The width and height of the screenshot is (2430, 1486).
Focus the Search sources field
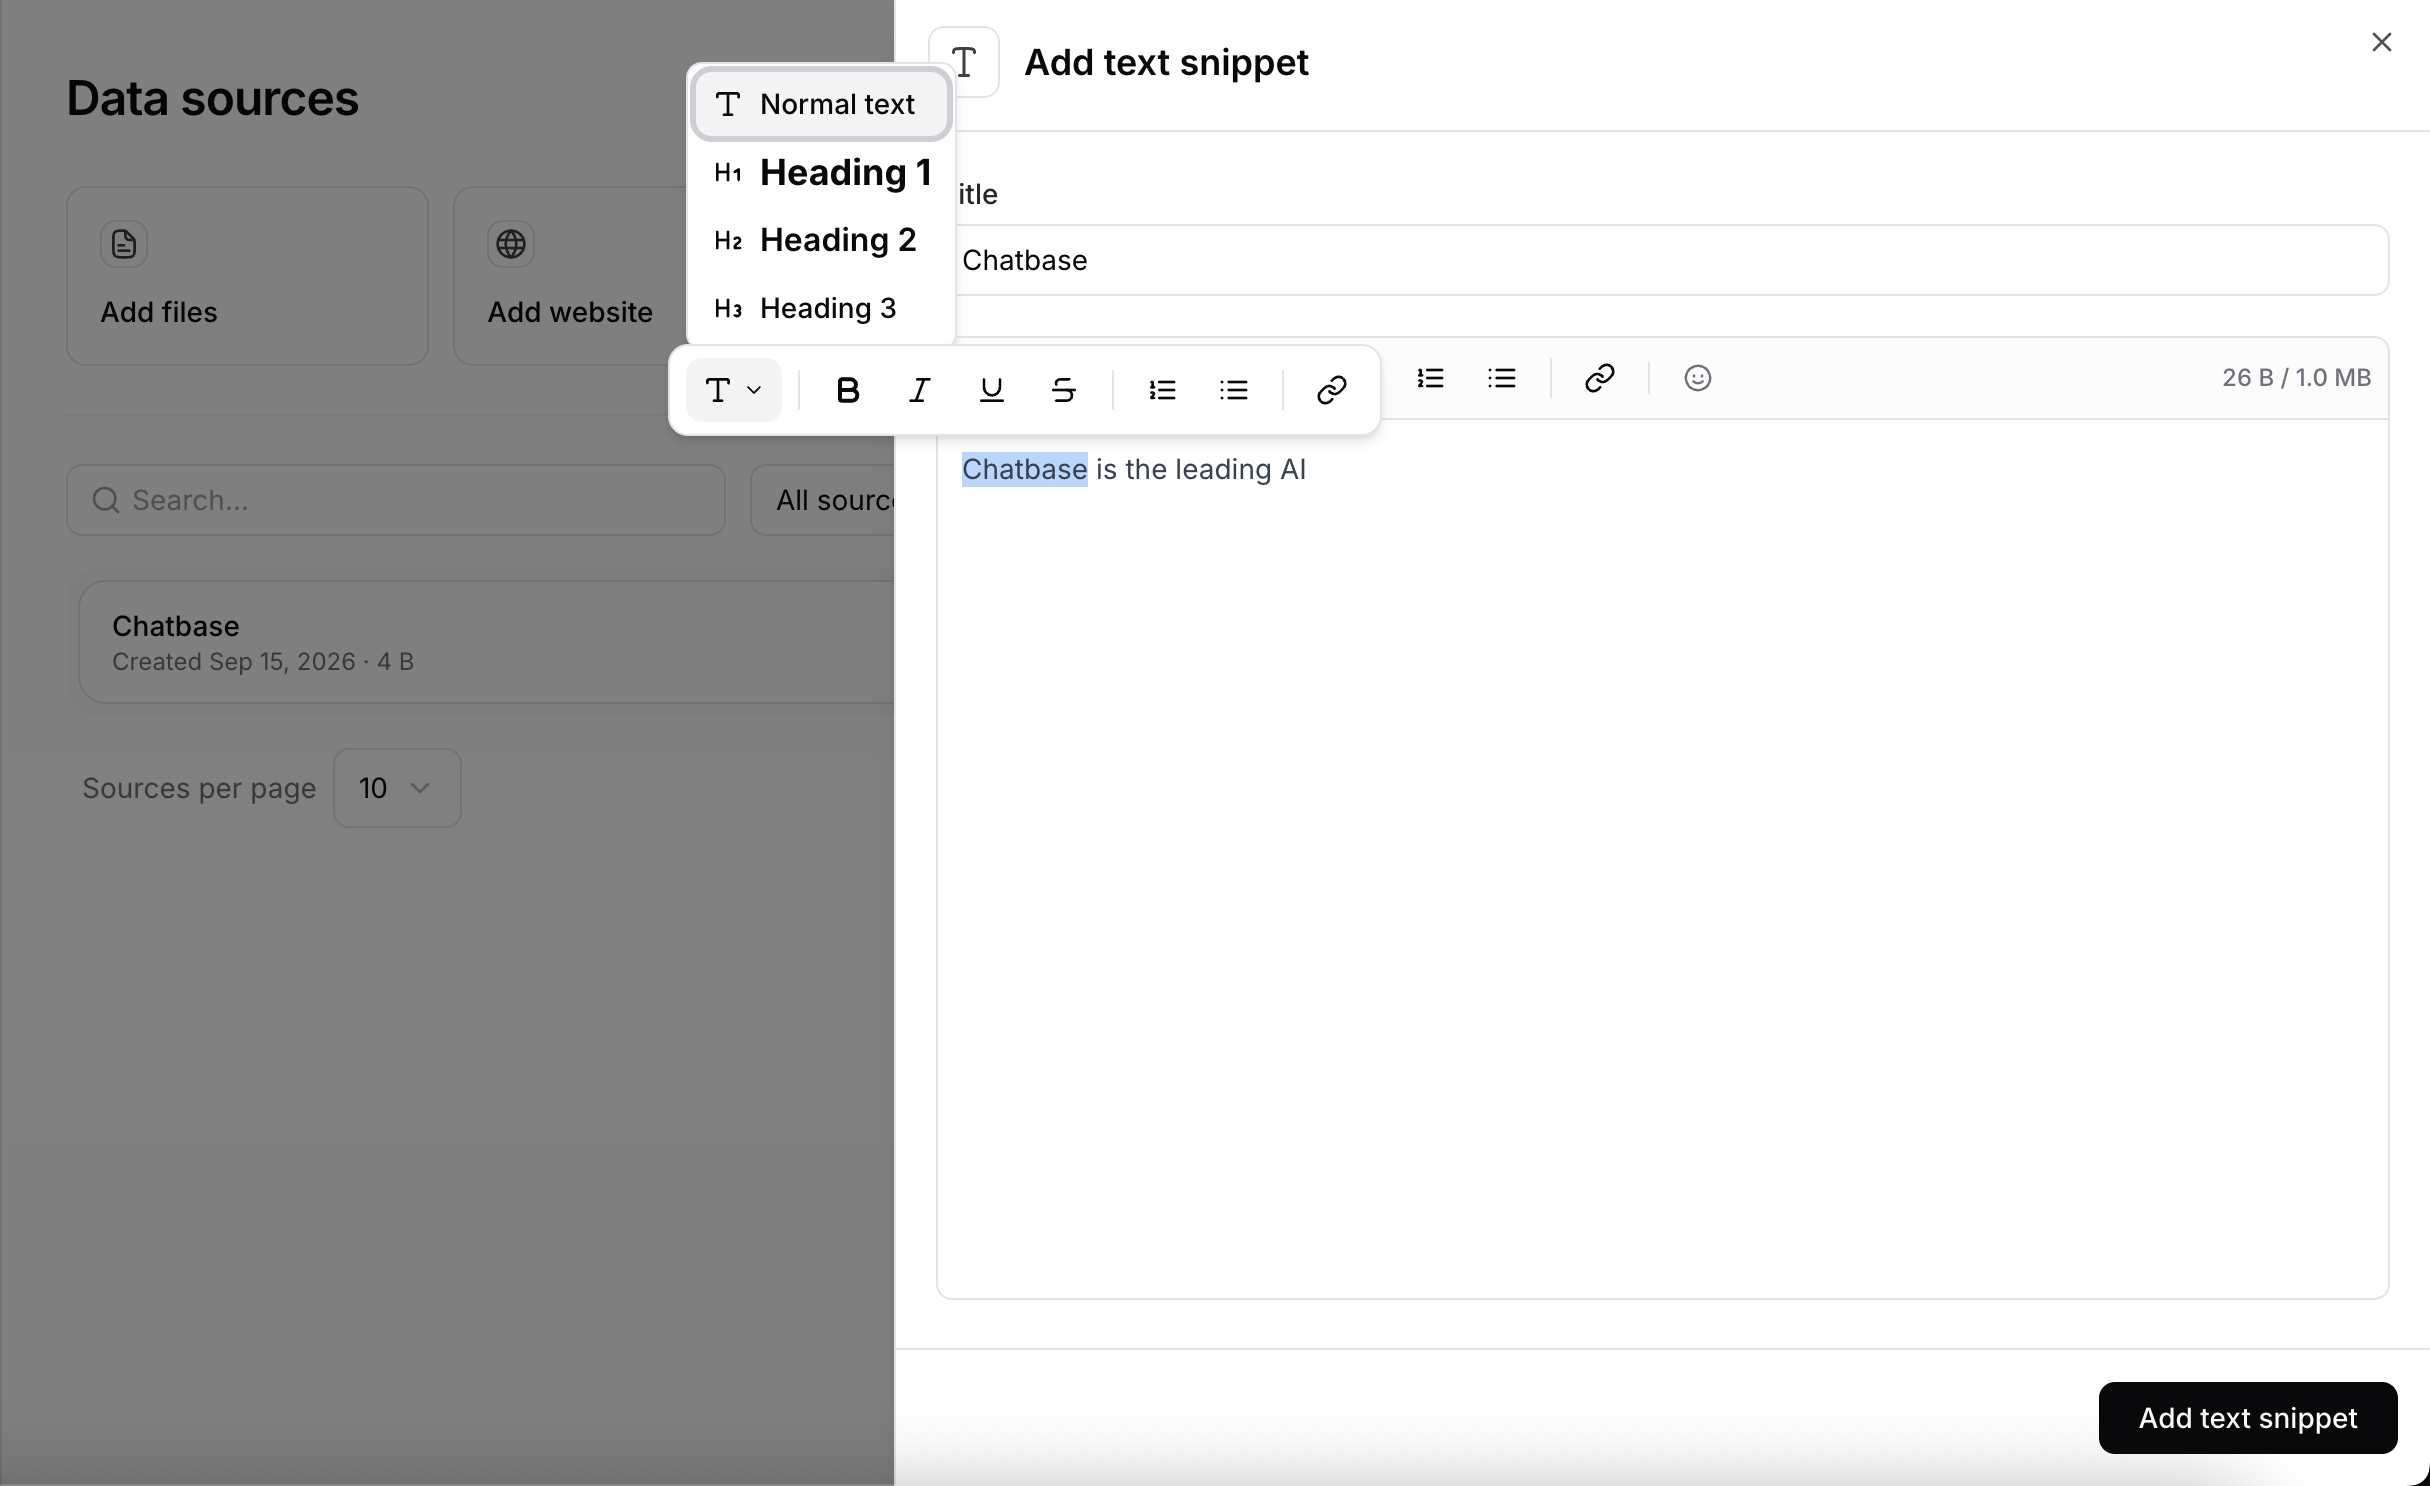[396, 500]
